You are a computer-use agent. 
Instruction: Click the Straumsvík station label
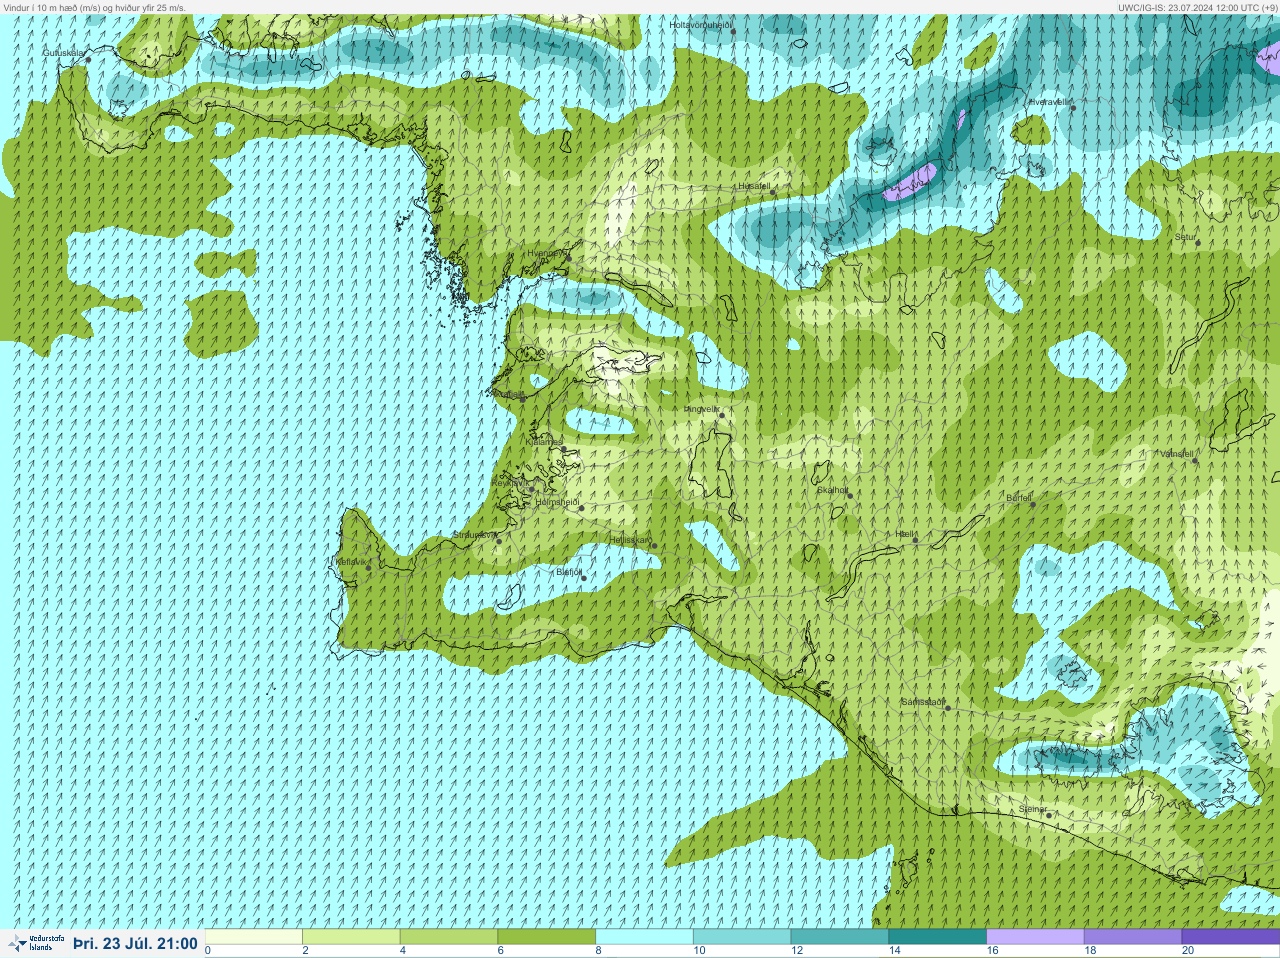coord(475,535)
